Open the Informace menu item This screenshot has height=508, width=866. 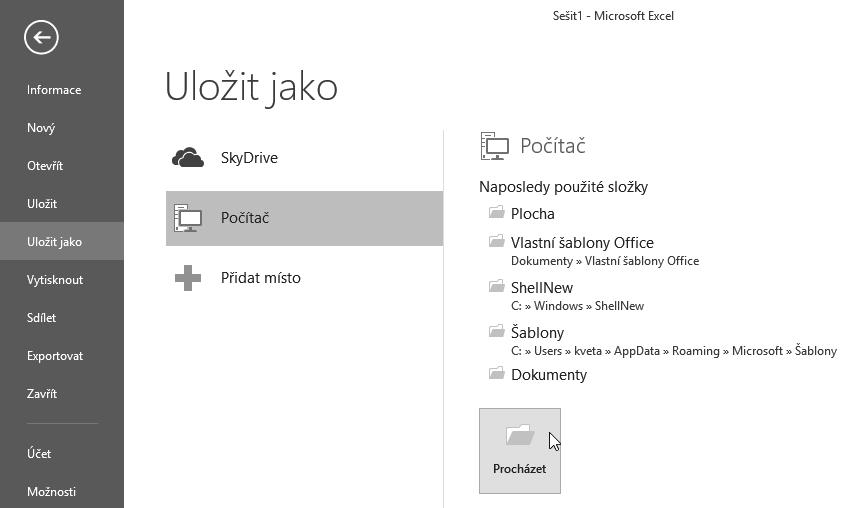54,90
